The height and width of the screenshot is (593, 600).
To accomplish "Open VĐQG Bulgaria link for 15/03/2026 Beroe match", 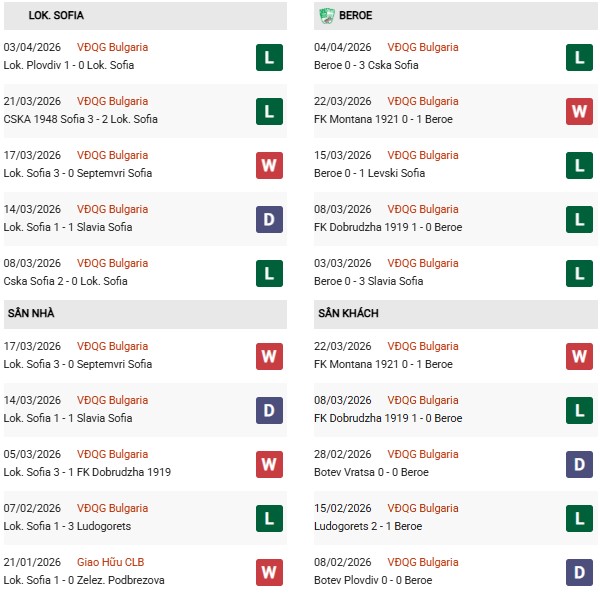I will tap(424, 155).
